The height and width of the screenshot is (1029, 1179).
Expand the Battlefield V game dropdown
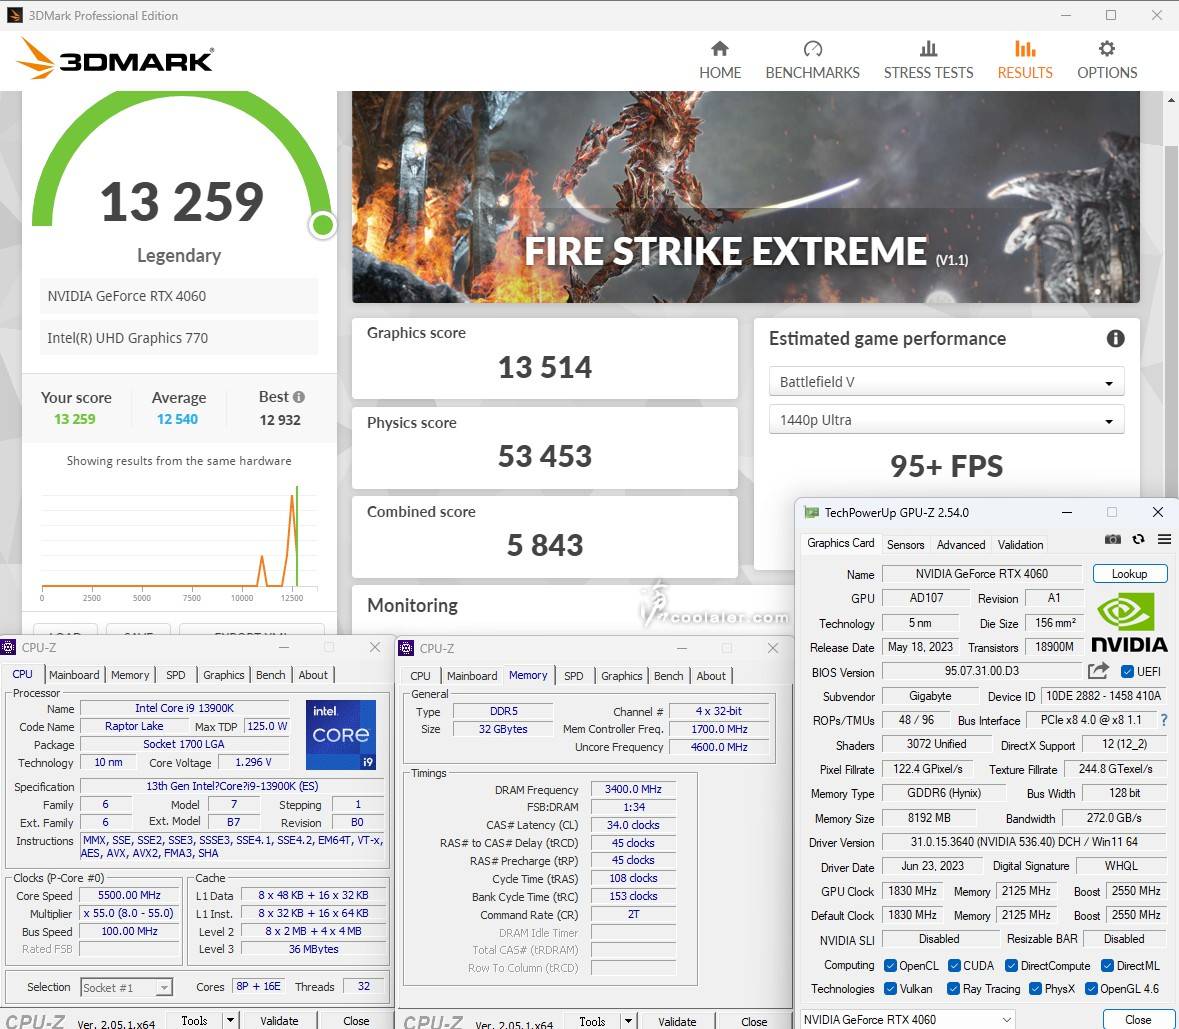click(946, 382)
